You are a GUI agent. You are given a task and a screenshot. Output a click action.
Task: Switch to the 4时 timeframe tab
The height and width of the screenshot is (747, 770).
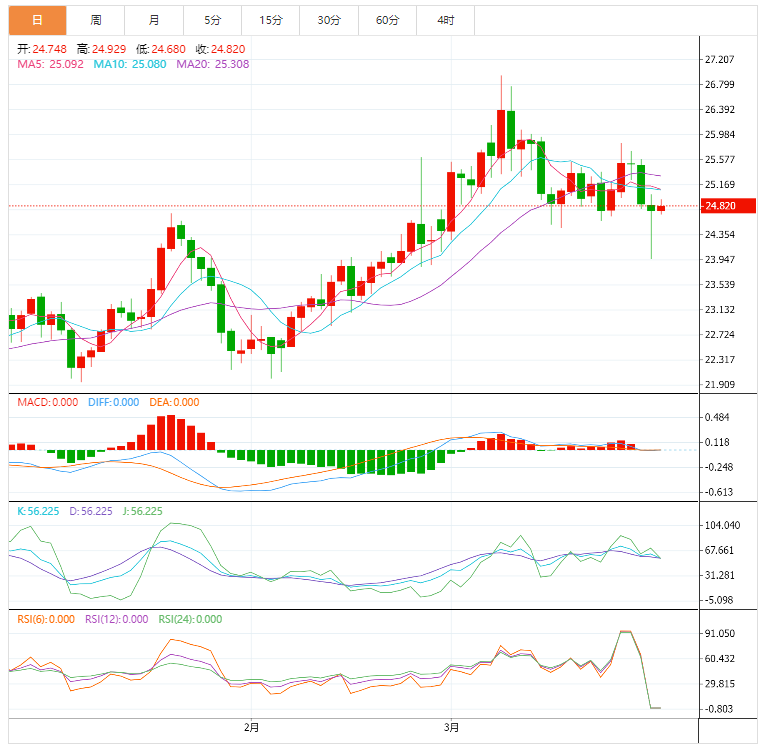[445, 20]
